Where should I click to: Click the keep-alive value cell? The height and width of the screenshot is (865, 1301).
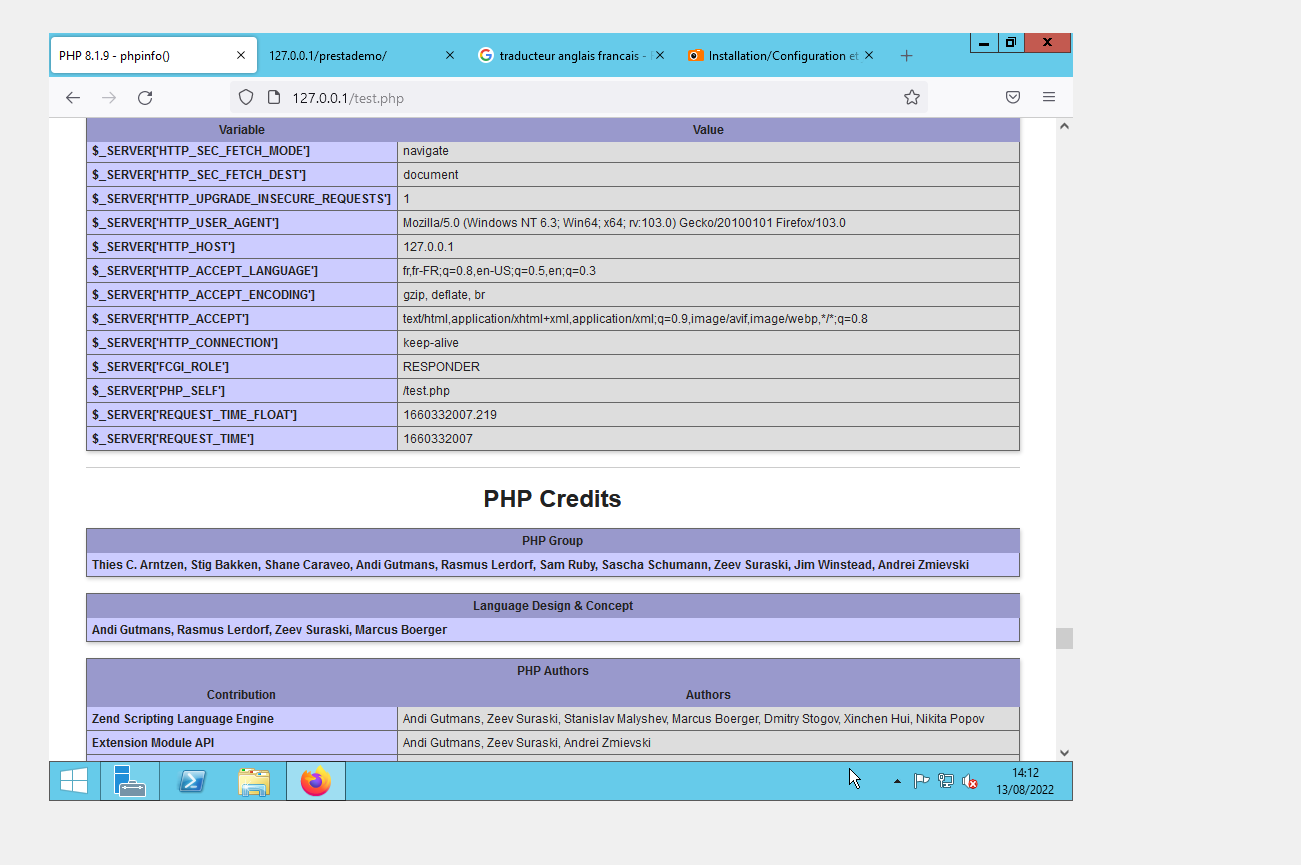tap(708, 343)
